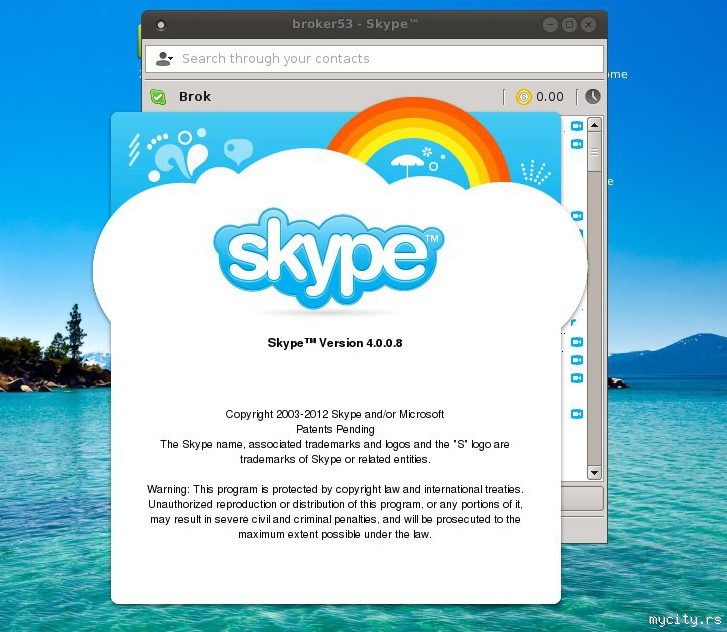Click the contact list scrollbar up arrow
727x632 pixels.
click(594, 125)
